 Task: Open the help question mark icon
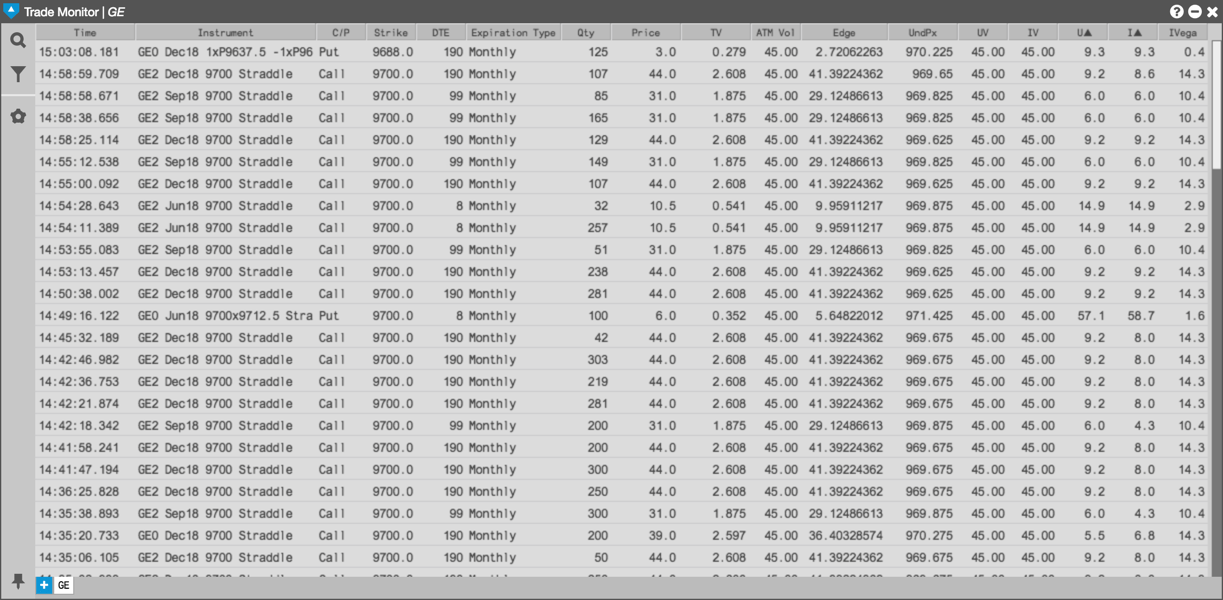(1177, 11)
